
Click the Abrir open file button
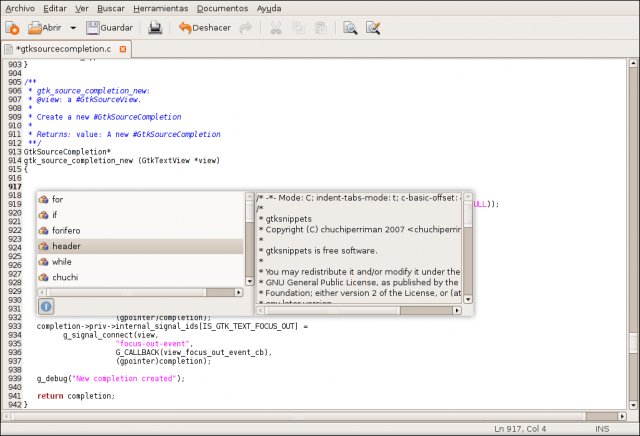(43, 28)
